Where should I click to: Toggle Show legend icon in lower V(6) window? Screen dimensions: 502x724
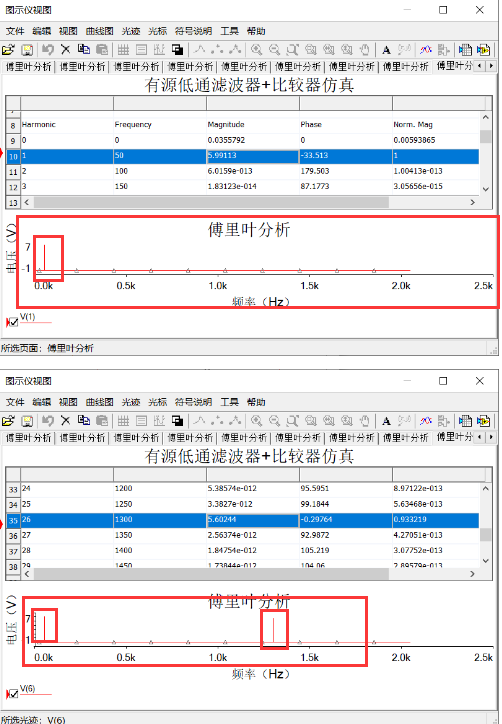click(x=141, y=421)
